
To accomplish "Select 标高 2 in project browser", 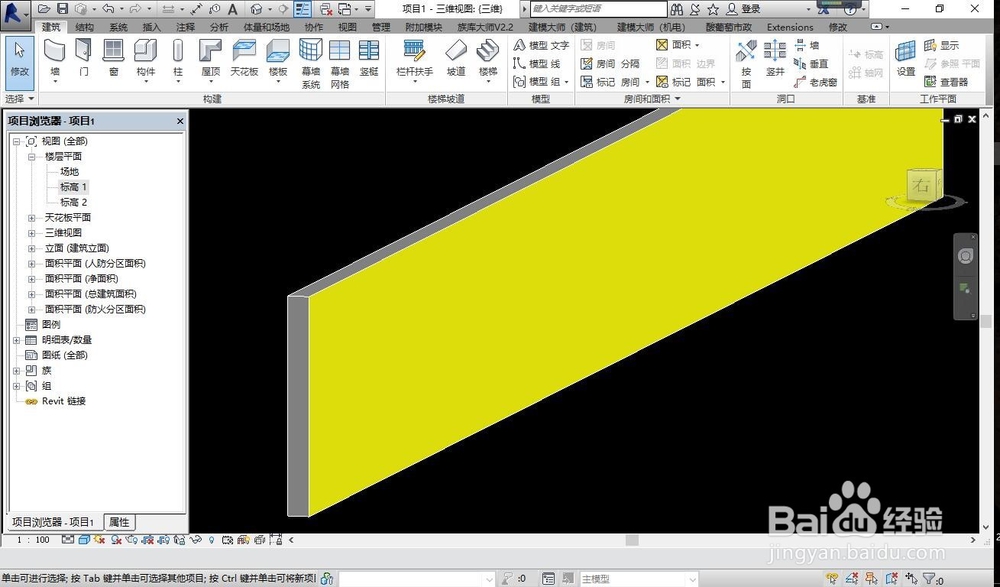I will [x=73, y=202].
